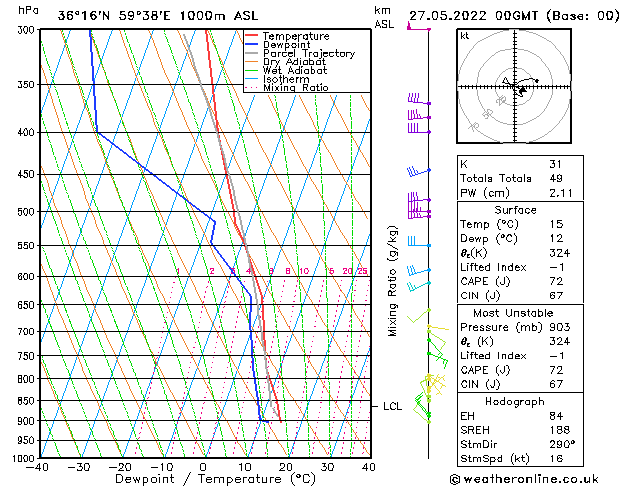Click the red Temperature legend line swatch
Screen dimensions: 629x486
[x=251, y=36]
